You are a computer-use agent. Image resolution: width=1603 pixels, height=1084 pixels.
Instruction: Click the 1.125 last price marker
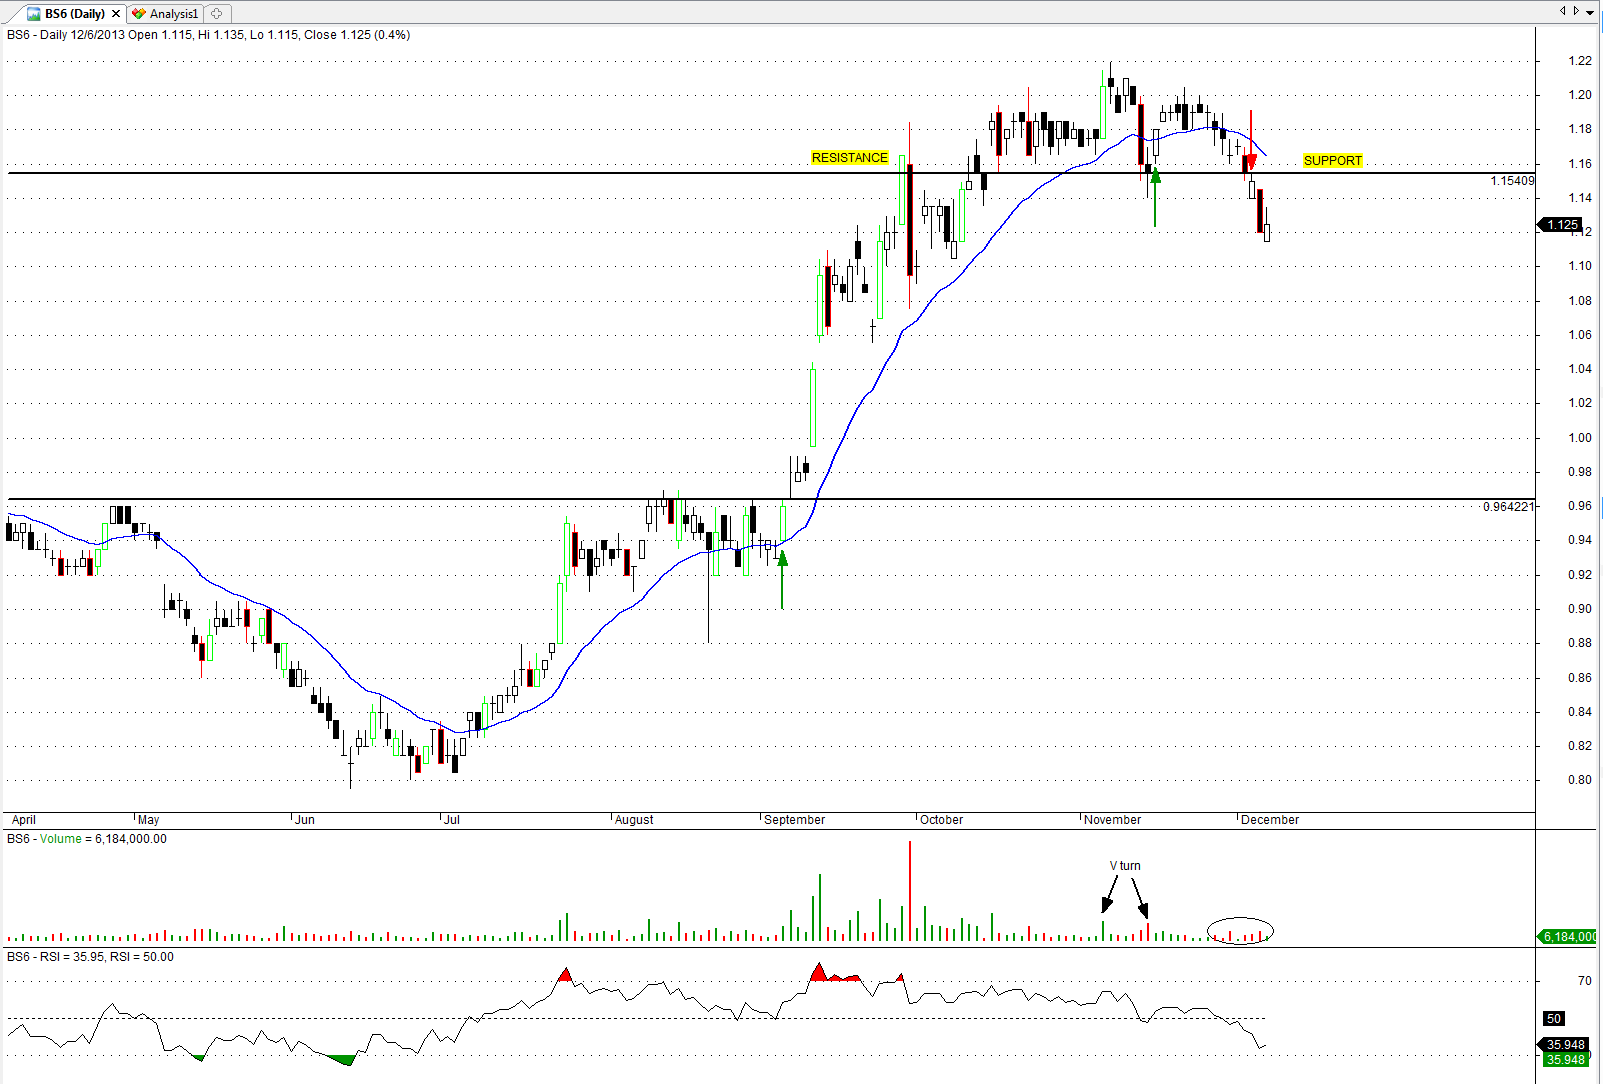click(1562, 225)
